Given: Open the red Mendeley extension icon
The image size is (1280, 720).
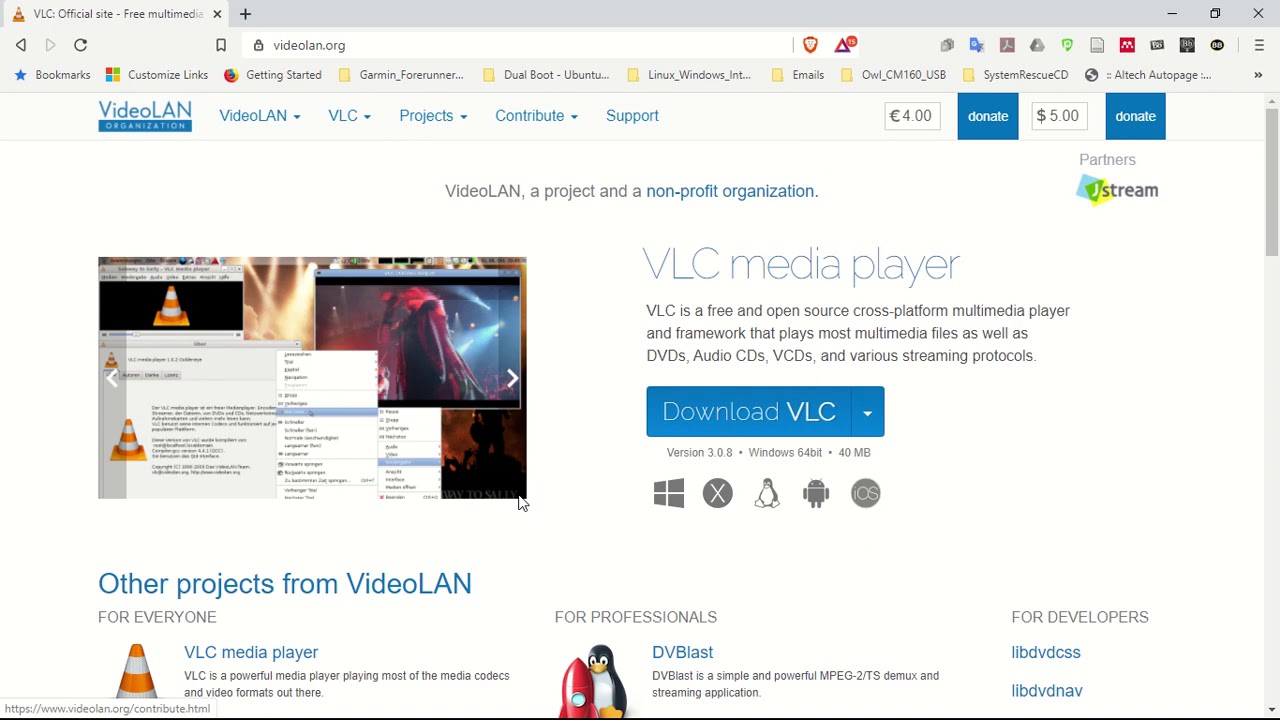Looking at the screenshot, I should coord(1127,45).
